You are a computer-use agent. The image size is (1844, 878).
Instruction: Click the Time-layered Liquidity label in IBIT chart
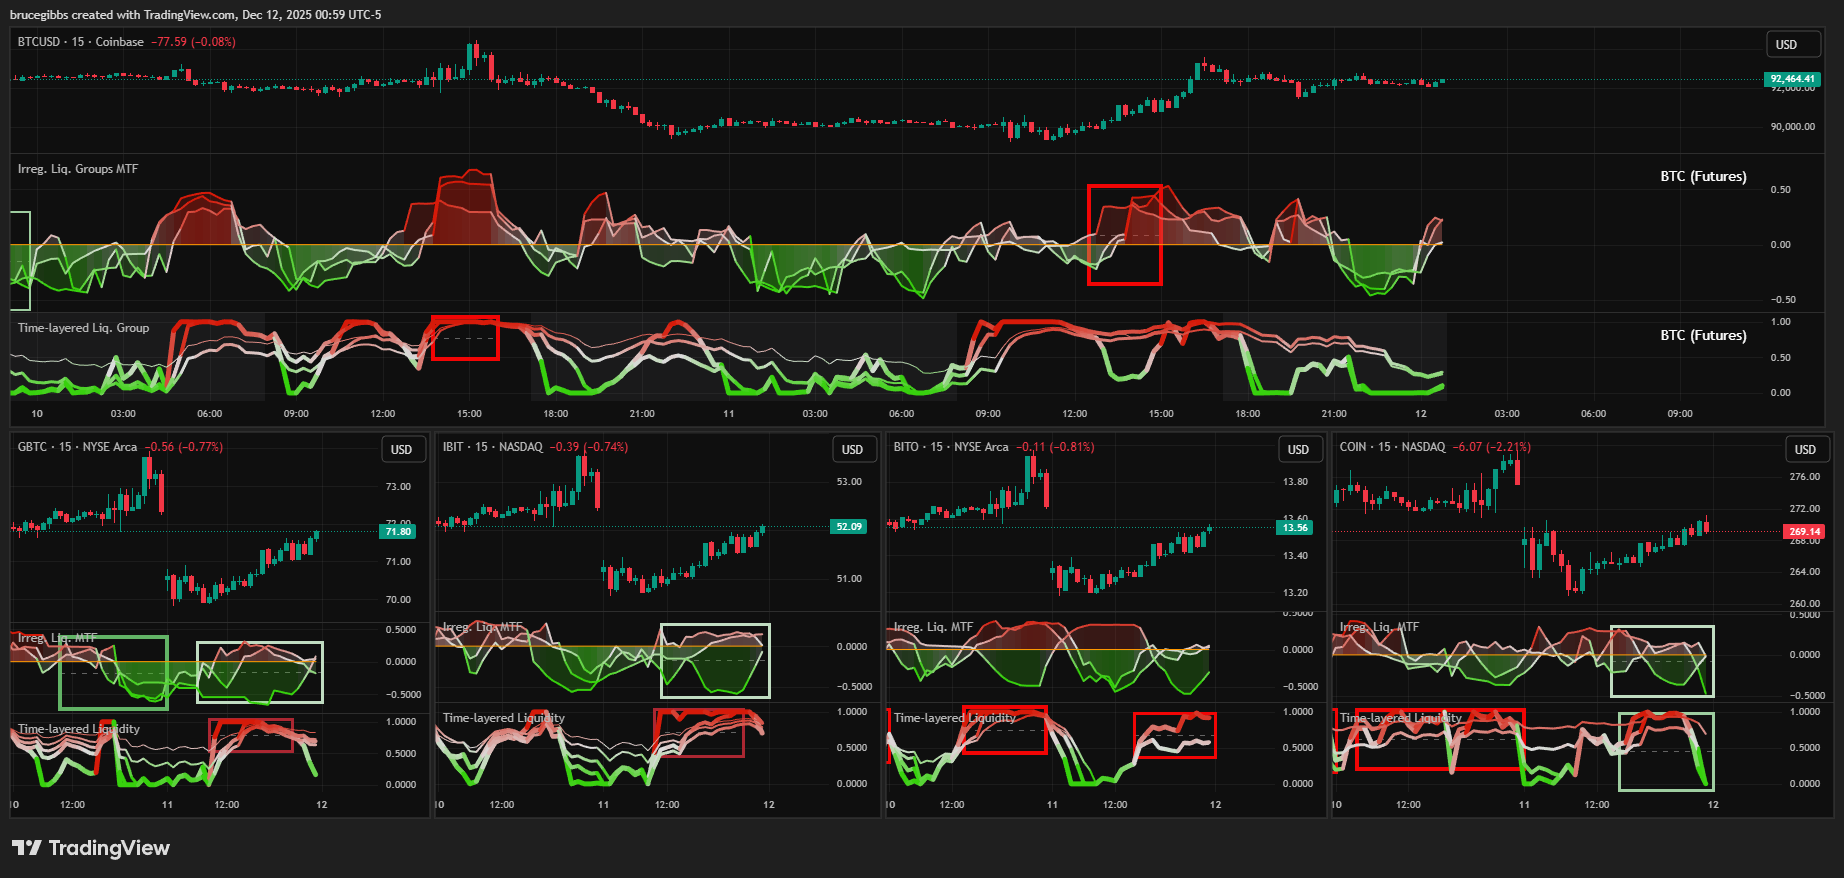[503, 718]
